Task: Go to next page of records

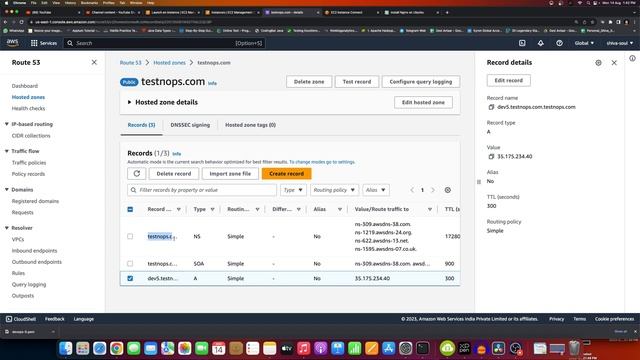Action: (x=433, y=190)
